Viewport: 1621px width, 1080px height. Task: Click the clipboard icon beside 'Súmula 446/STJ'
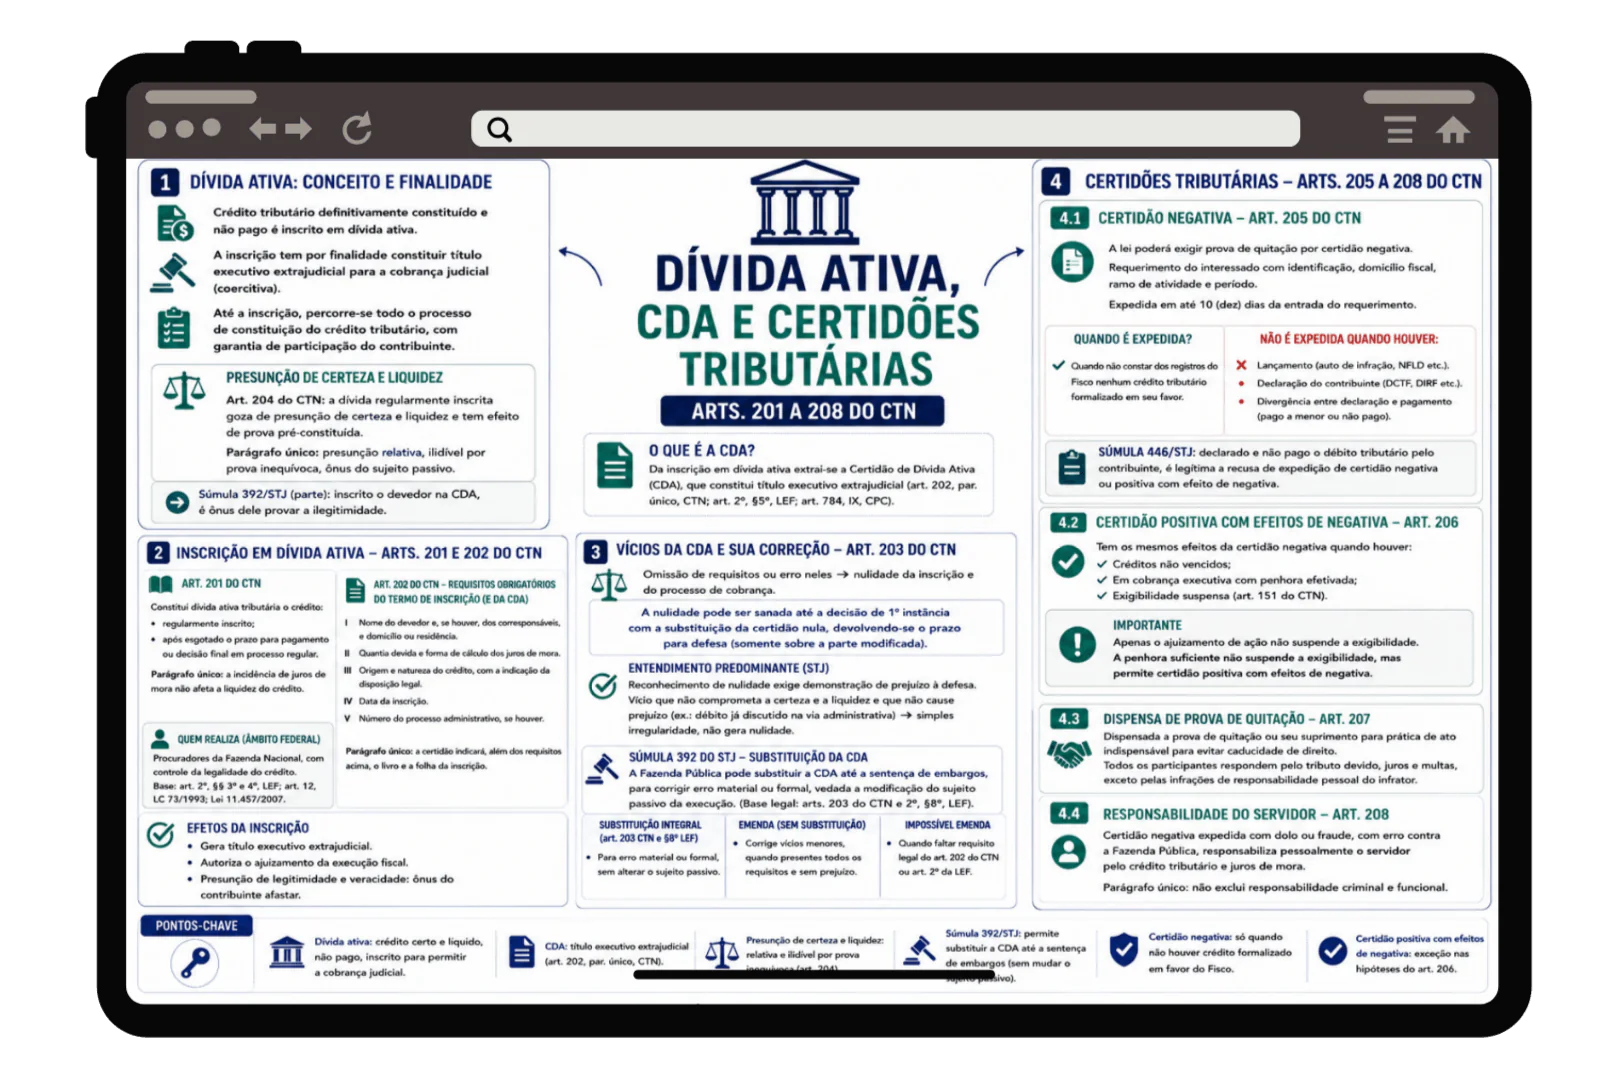pyautogui.click(x=1072, y=467)
